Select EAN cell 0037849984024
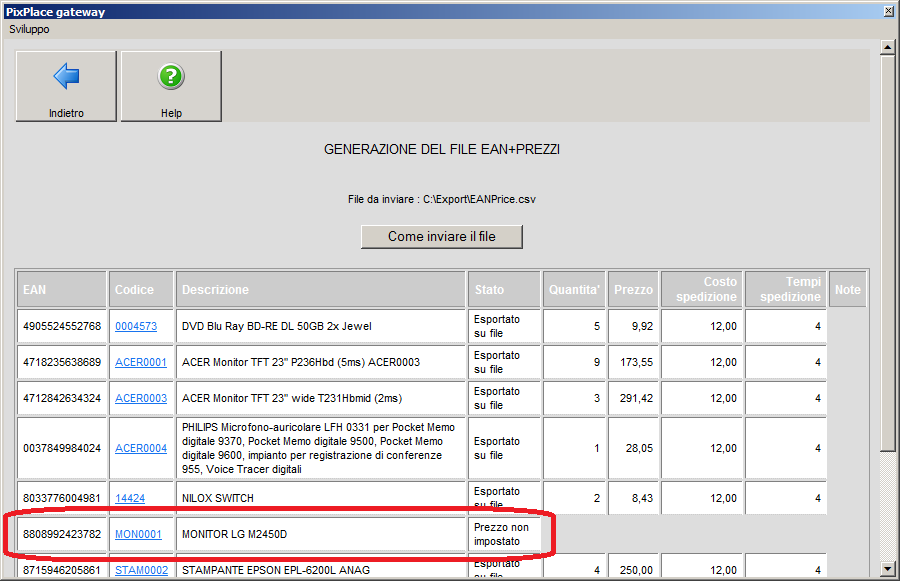This screenshot has width=900, height=581. 62,448
